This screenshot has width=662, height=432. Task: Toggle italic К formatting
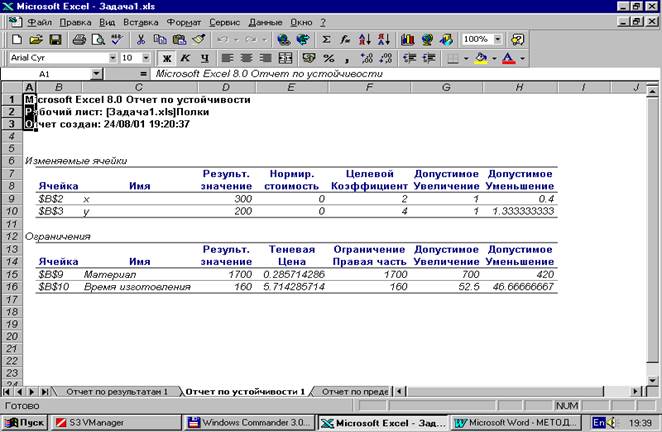[x=185, y=58]
